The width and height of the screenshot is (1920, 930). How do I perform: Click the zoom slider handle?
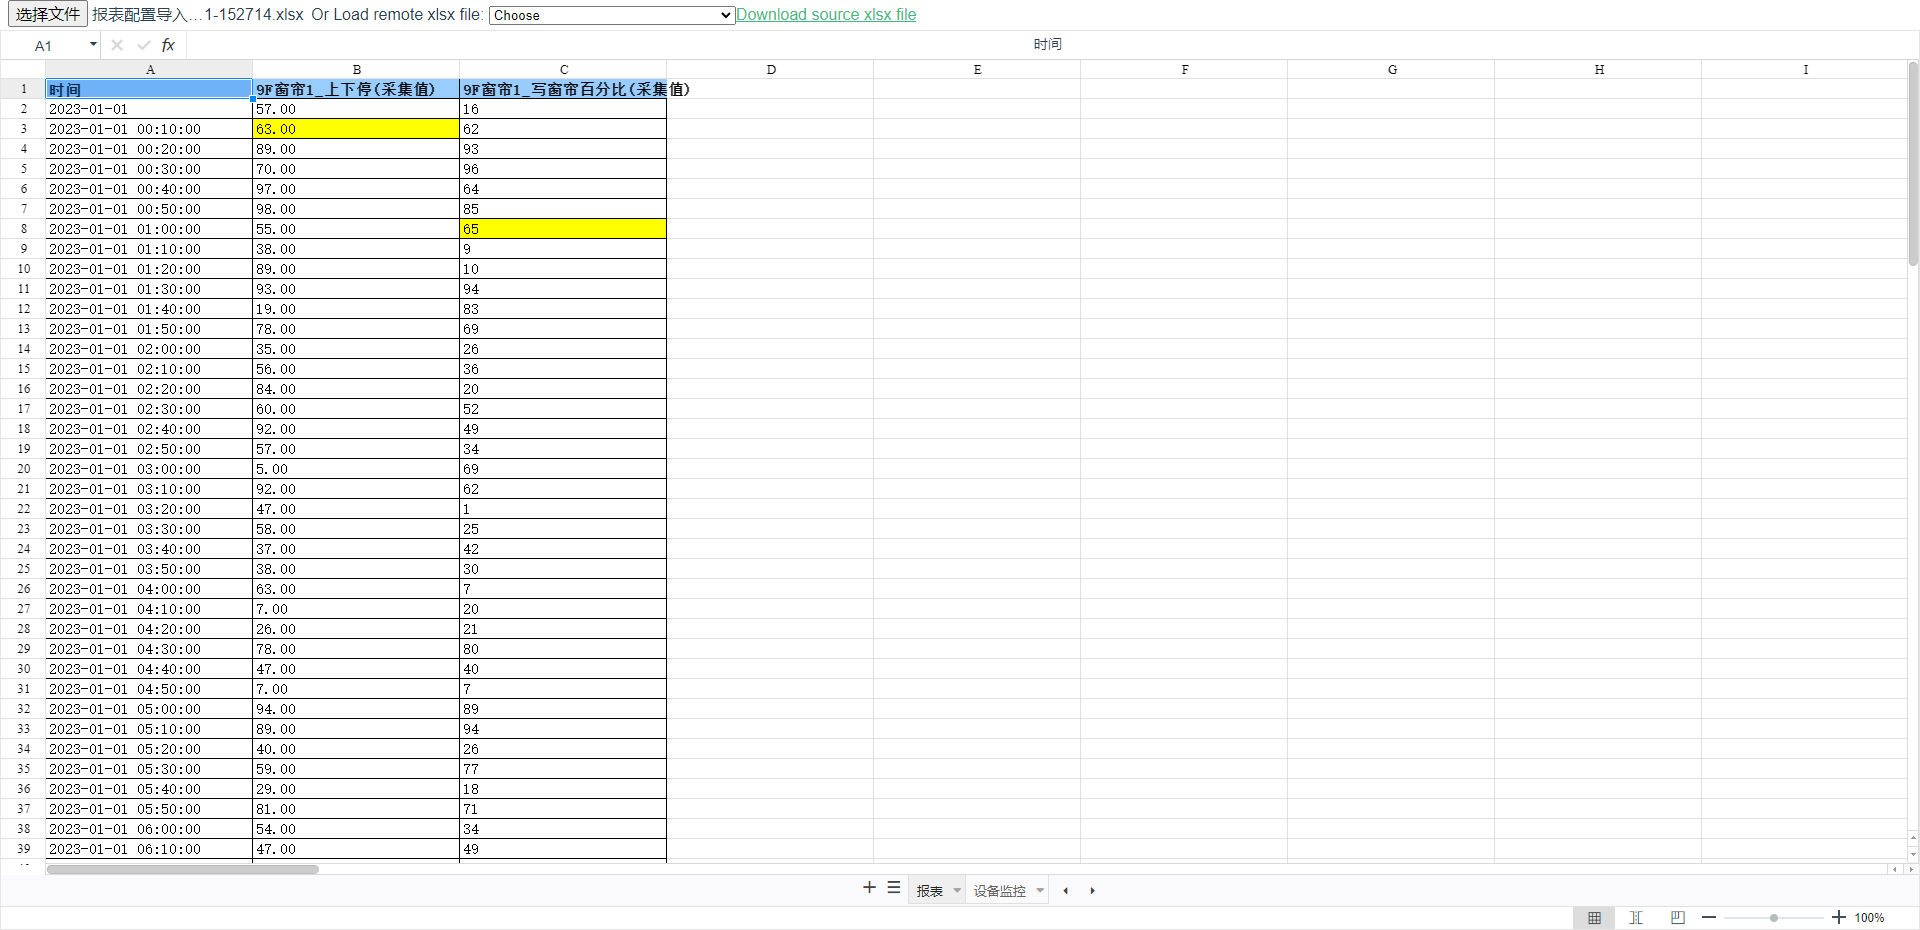click(1773, 916)
